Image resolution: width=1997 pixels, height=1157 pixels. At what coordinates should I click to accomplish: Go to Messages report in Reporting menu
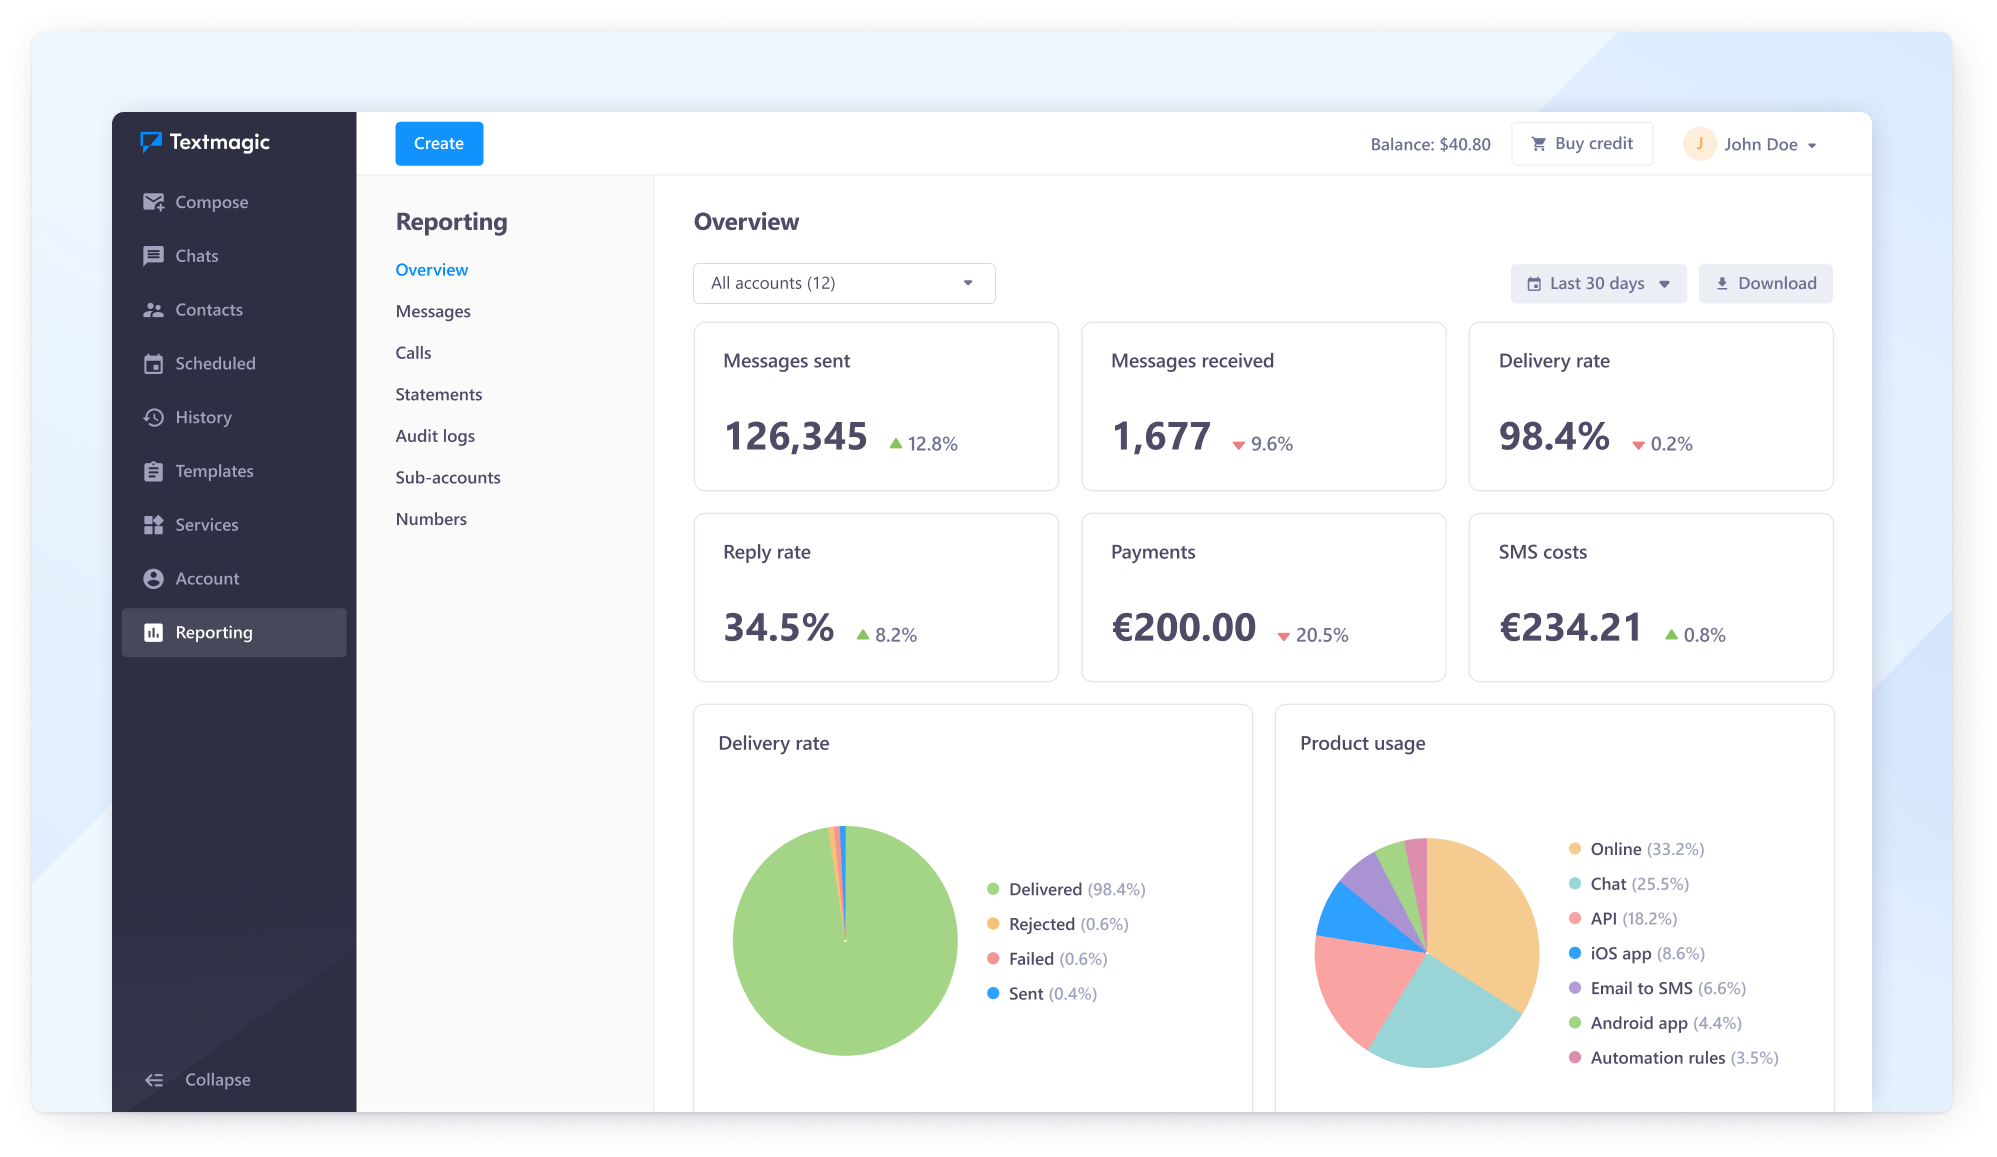433,311
